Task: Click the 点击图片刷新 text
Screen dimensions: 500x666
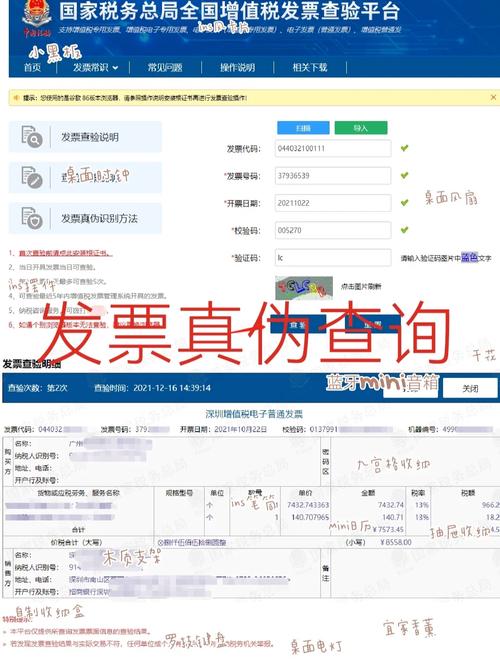Action: point(361,287)
